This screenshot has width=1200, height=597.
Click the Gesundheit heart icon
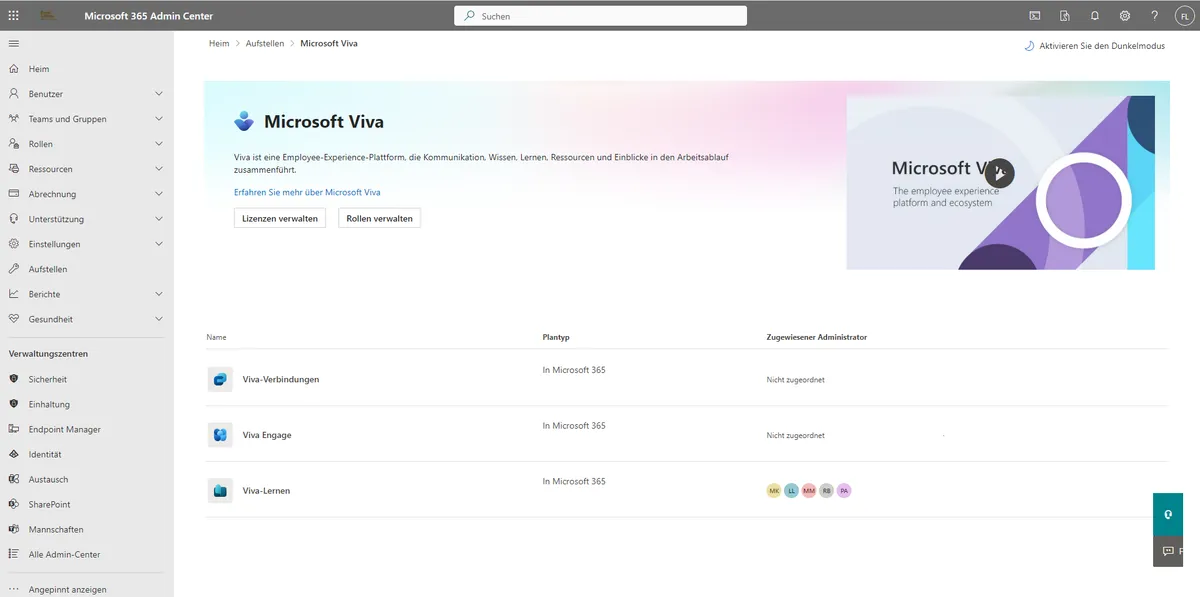[x=14, y=319]
